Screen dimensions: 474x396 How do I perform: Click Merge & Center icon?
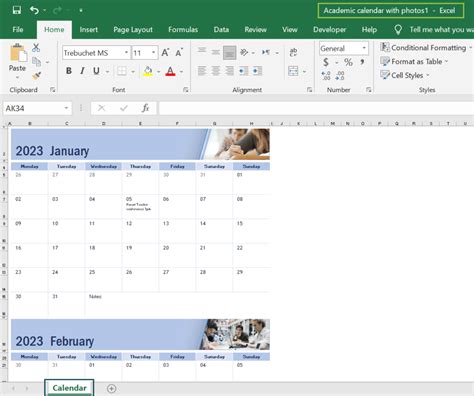tap(293, 71)
